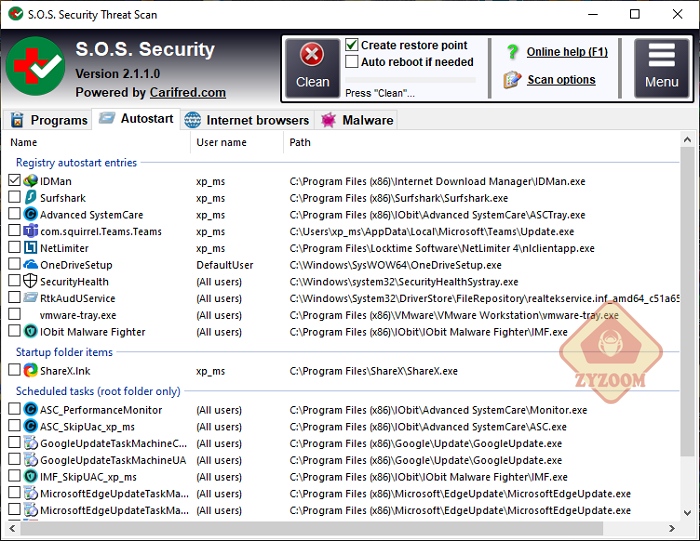Screen dimensions: 700x541
Task: Click the Clean button
Action: (x=312, y=68)
